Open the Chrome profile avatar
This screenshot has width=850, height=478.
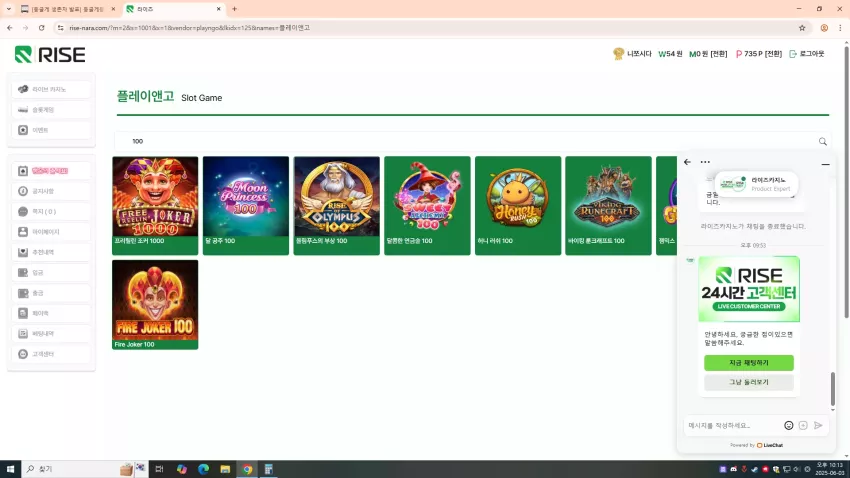click(x=824, y=28)
